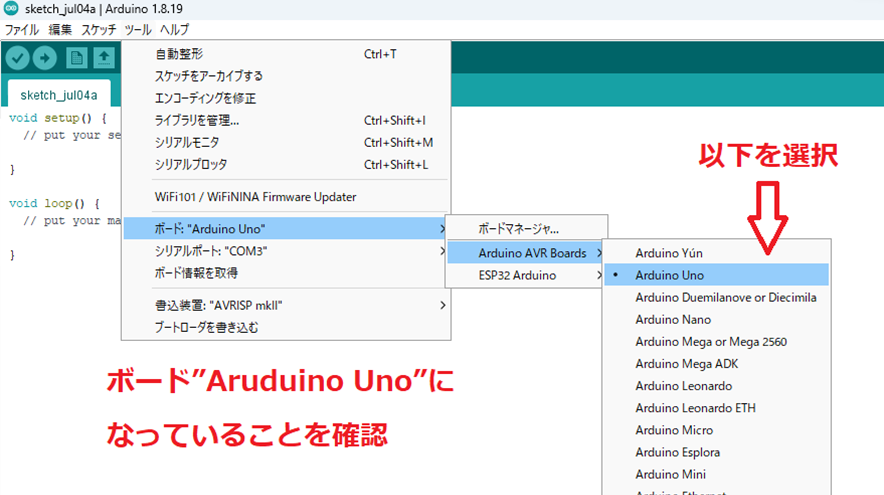Select the sketch_jul04a tab
884x495 pixels.
(59, 95)
